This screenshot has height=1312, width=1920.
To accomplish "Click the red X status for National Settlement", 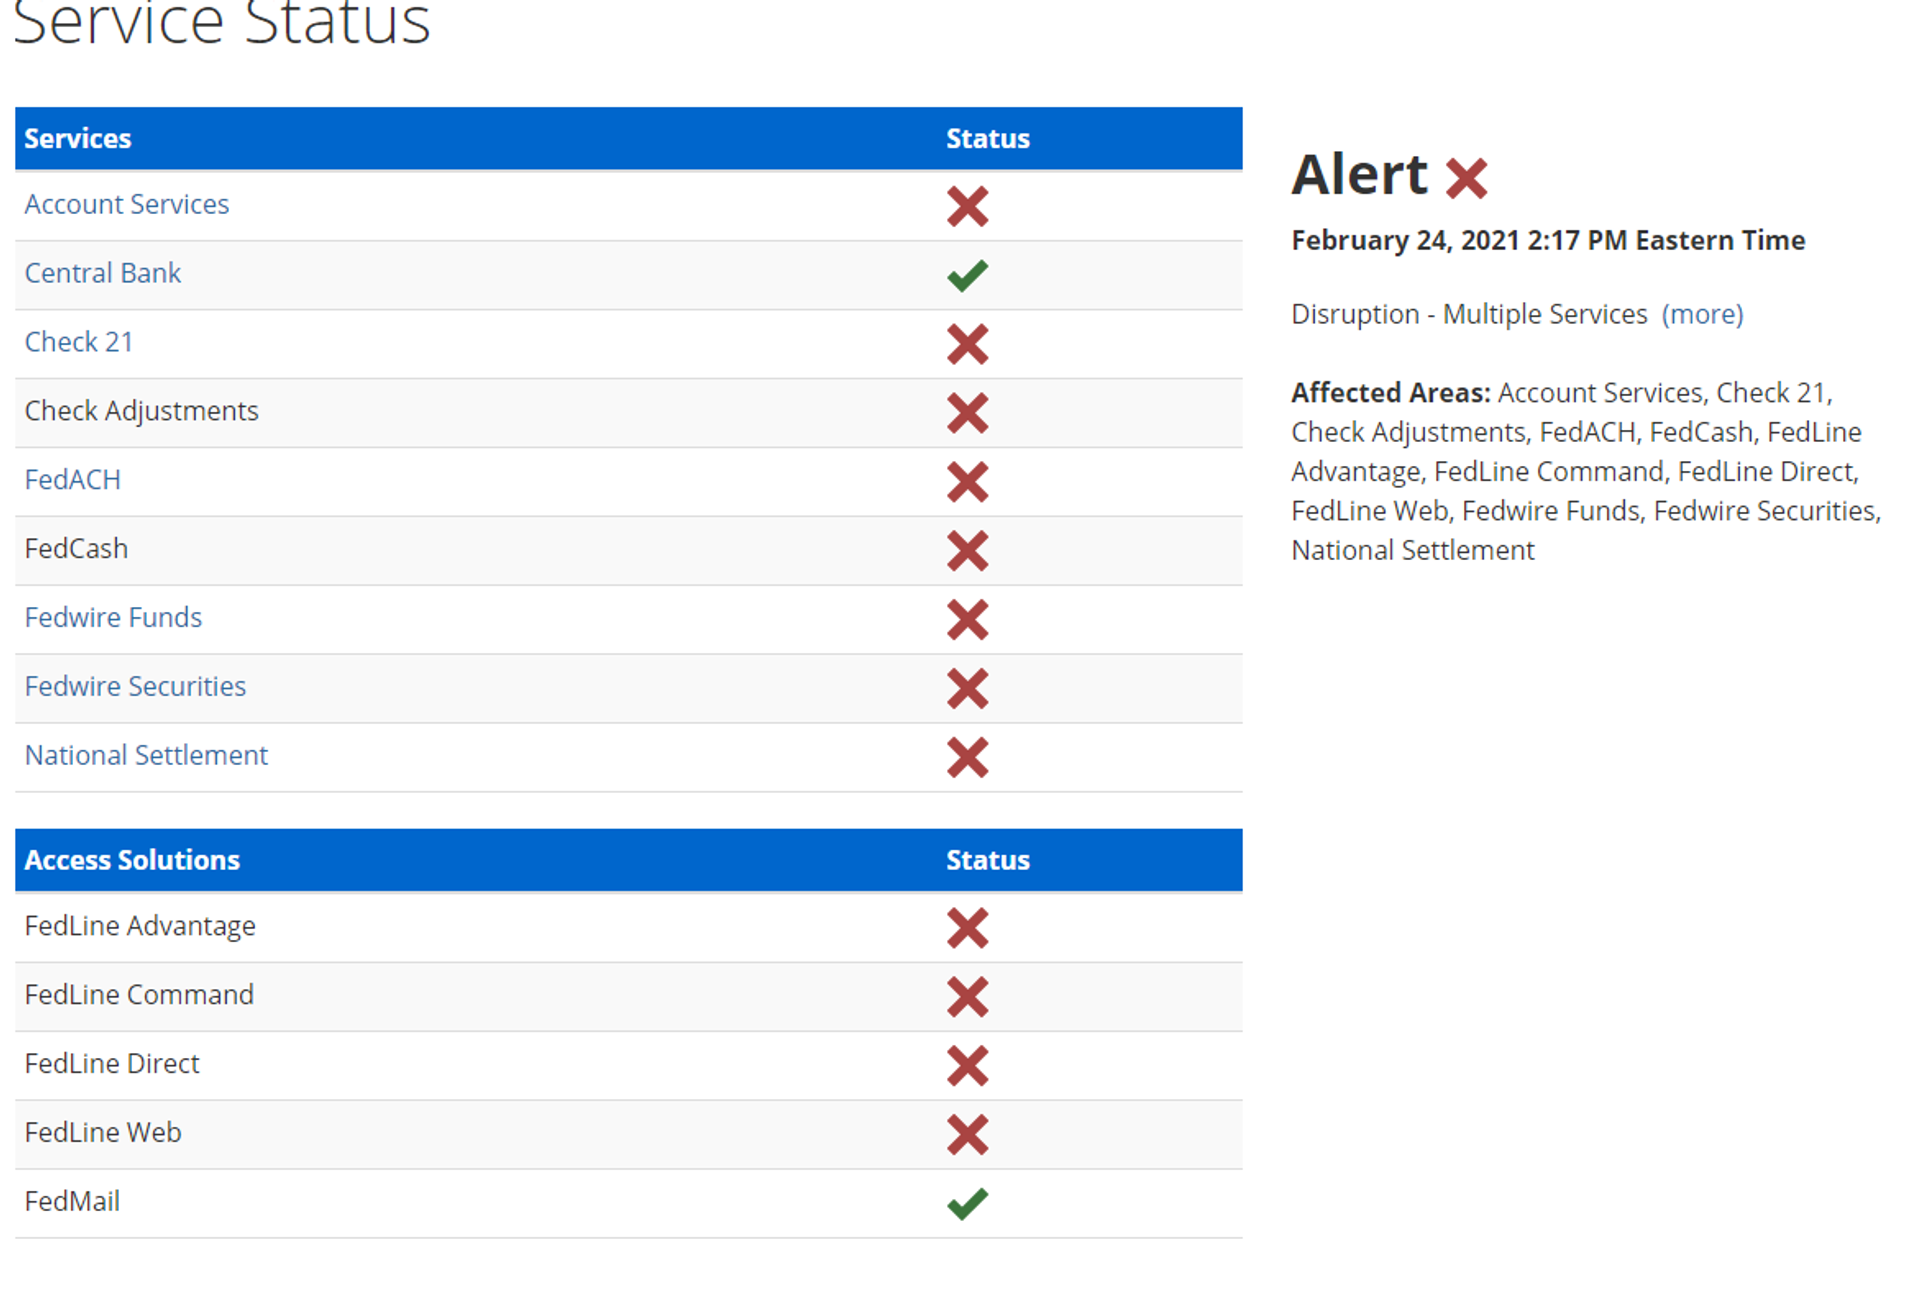I will [967, 758].
